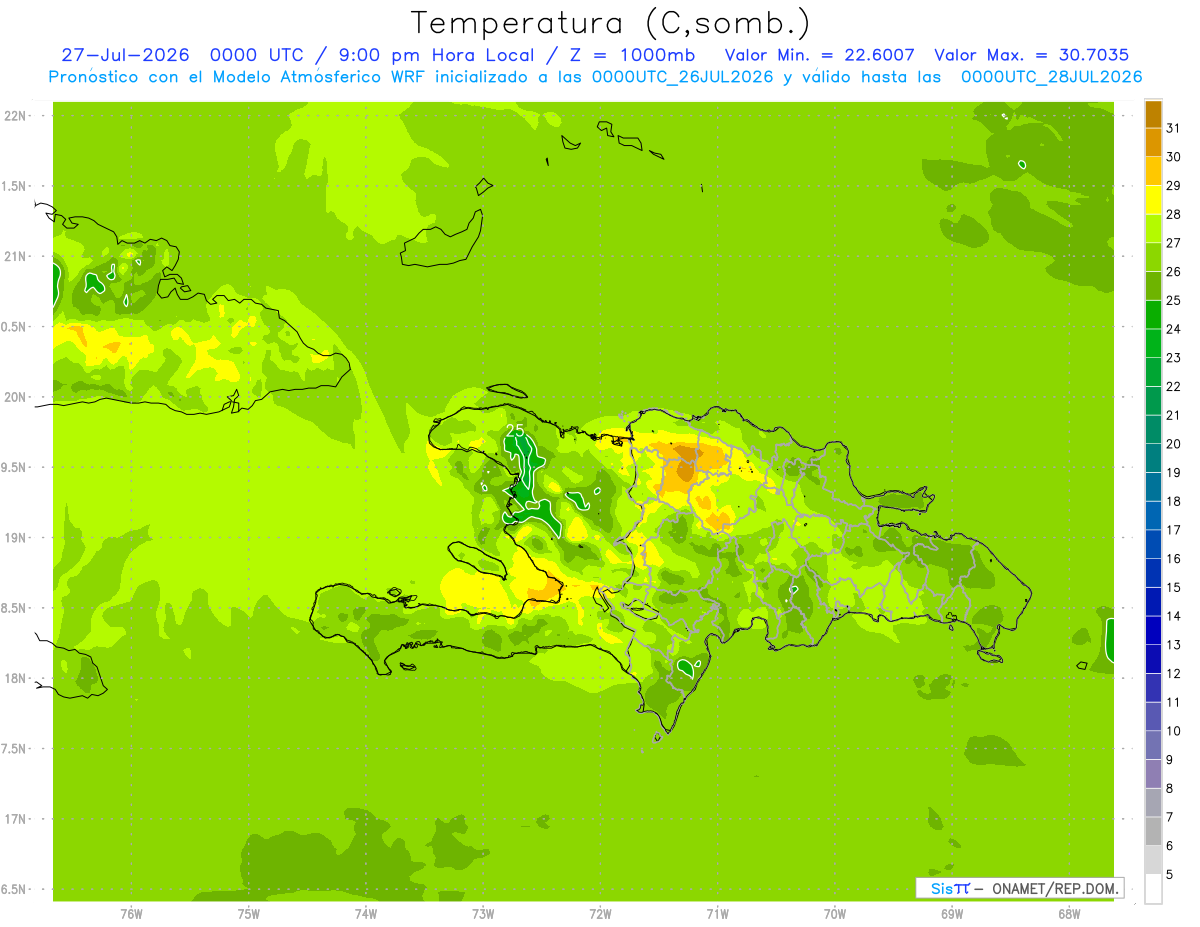Click the gray legend swatch between 6 and 7
The image size is (1200, 927).
tap(1153, 832)
